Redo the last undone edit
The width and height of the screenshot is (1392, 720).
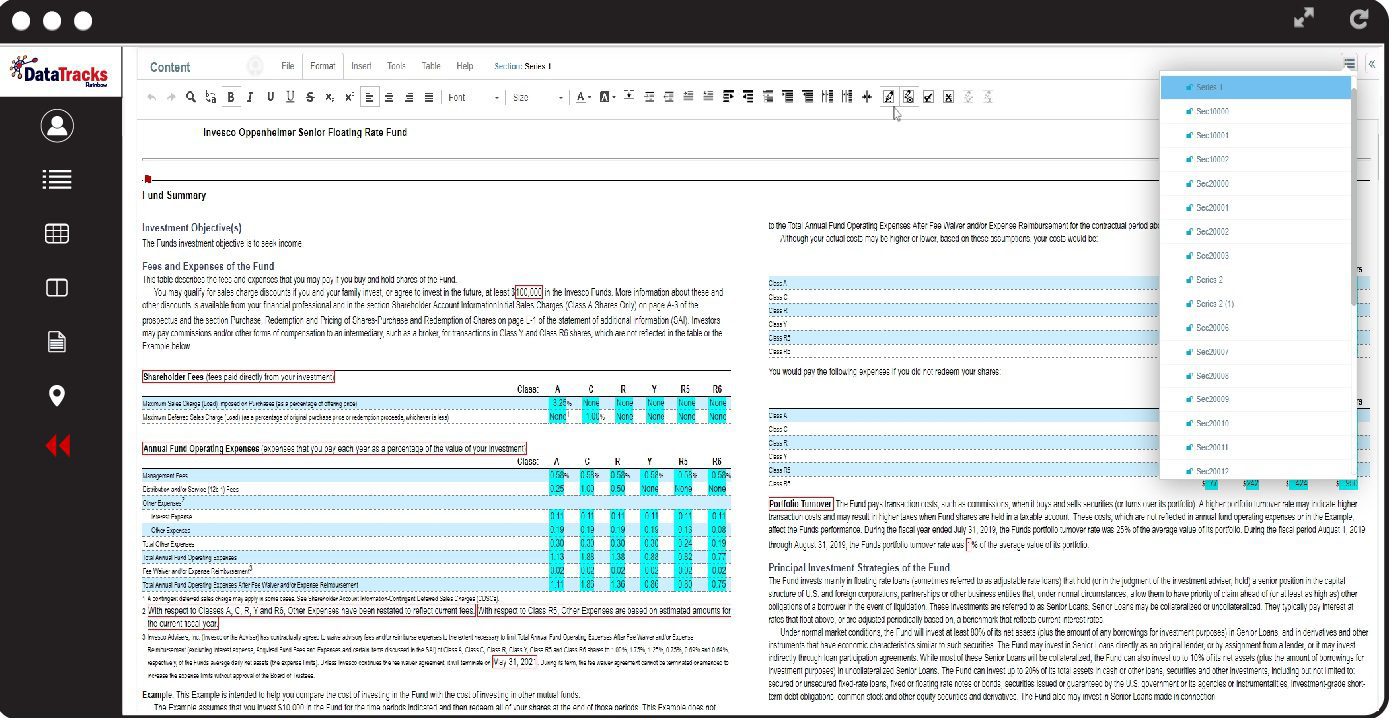coord(171,97)
